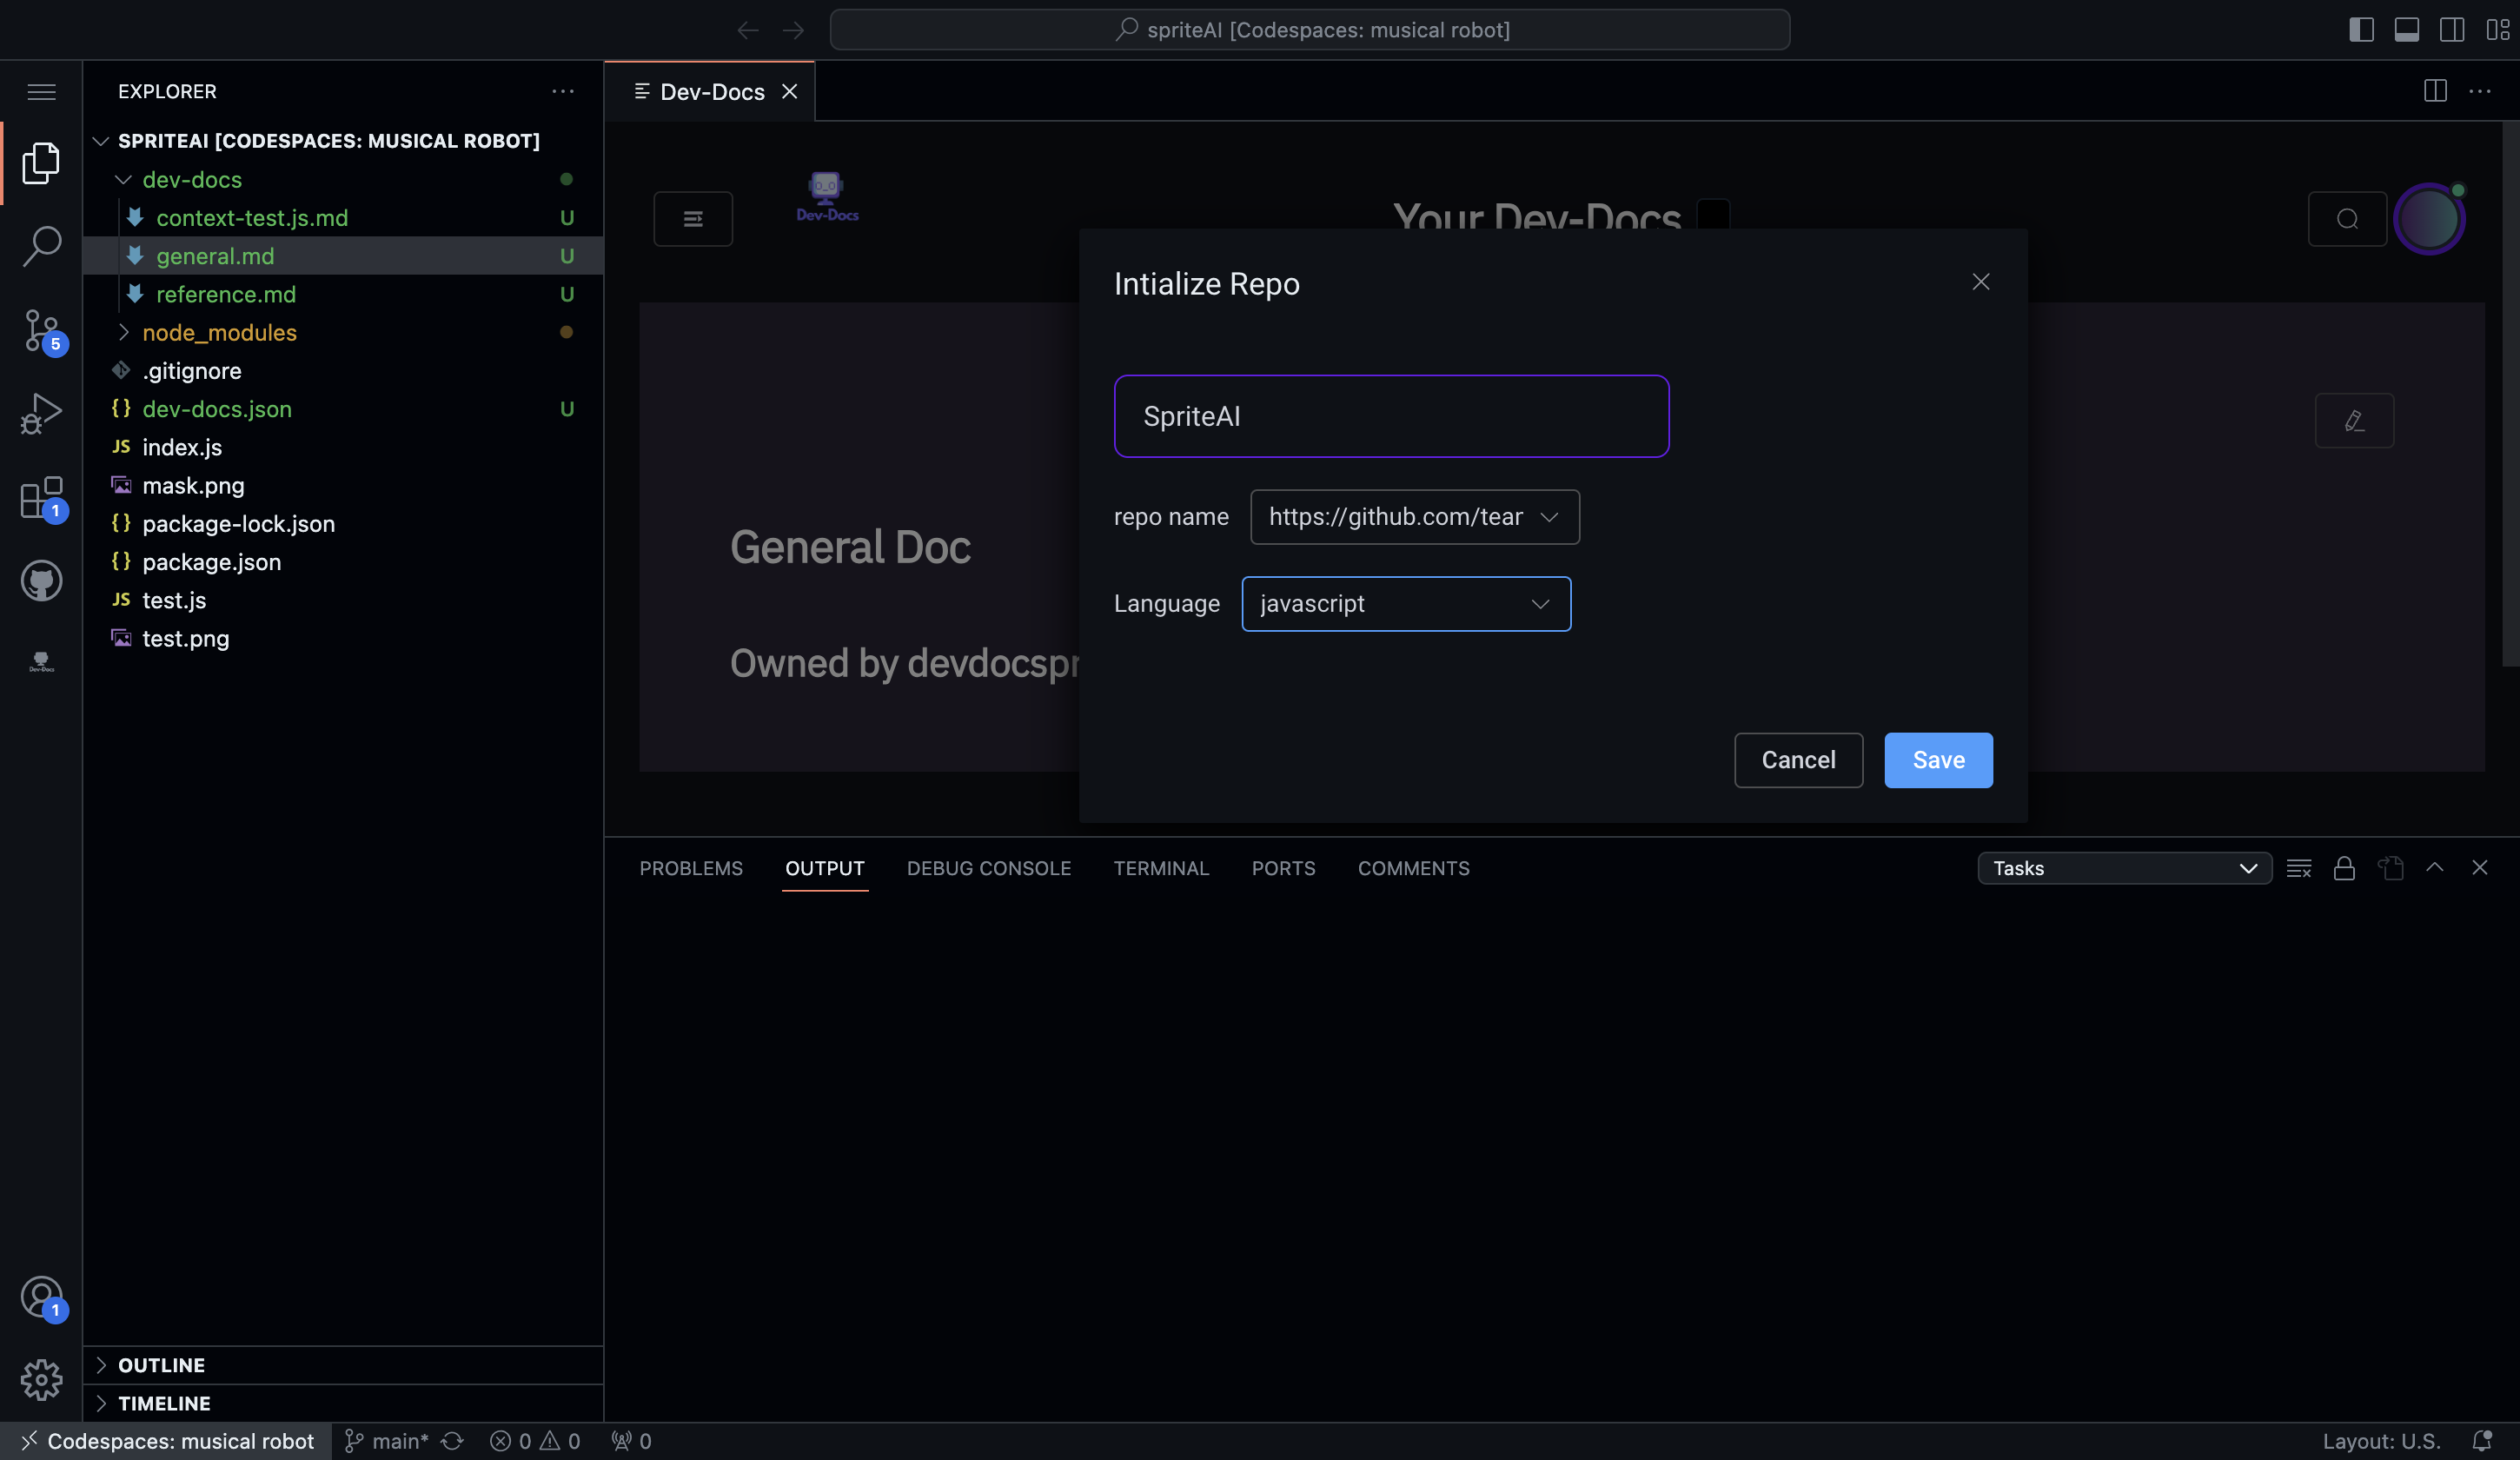Viewport: 2520px width, 1460px height.
Task: Toggle the bottom panel visibility
Action: point(2406,30)
